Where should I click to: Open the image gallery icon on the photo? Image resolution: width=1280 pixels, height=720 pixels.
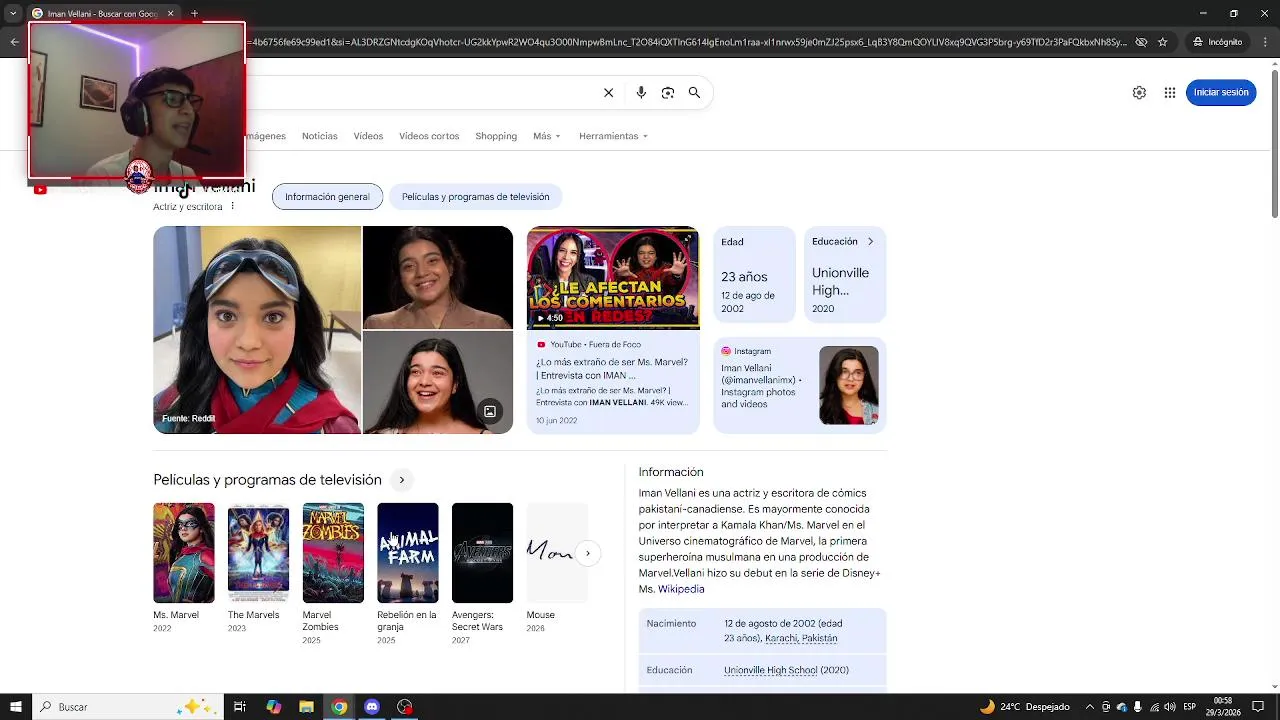pos(490,411)
